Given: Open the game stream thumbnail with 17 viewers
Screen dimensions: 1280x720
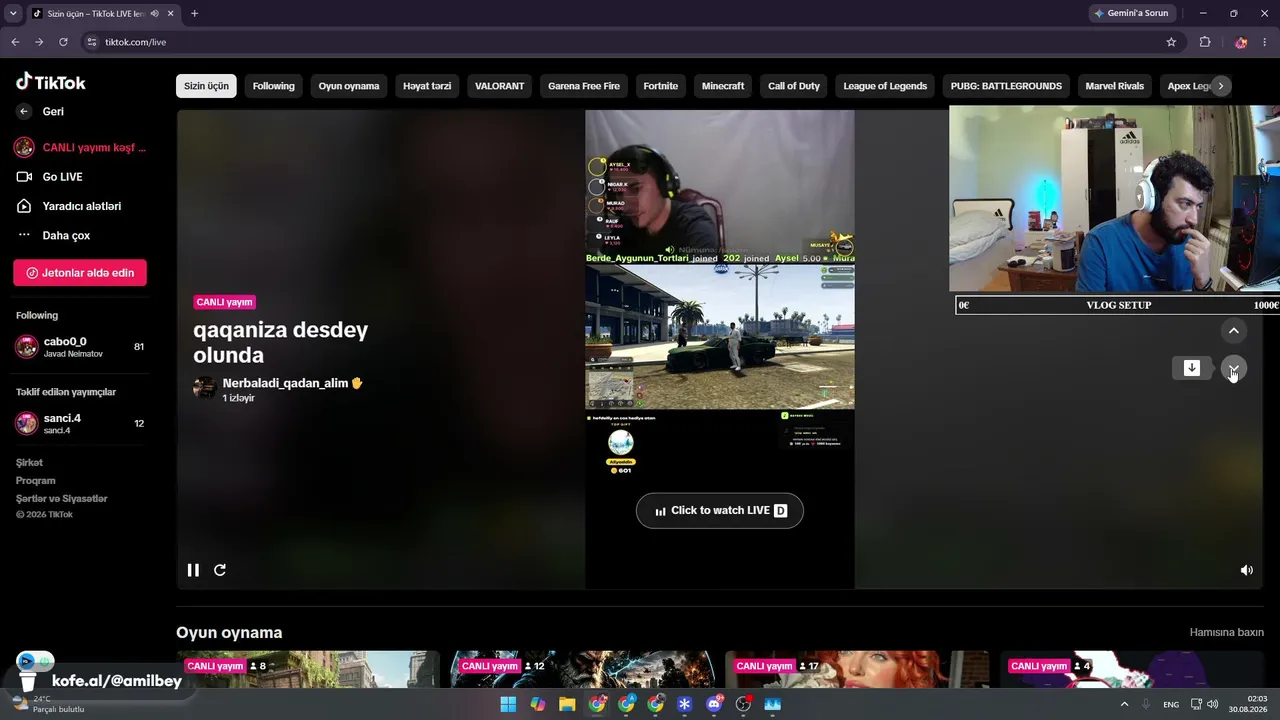Looking at the screenshot, I should pyautogui.click(x=857, y=669).
